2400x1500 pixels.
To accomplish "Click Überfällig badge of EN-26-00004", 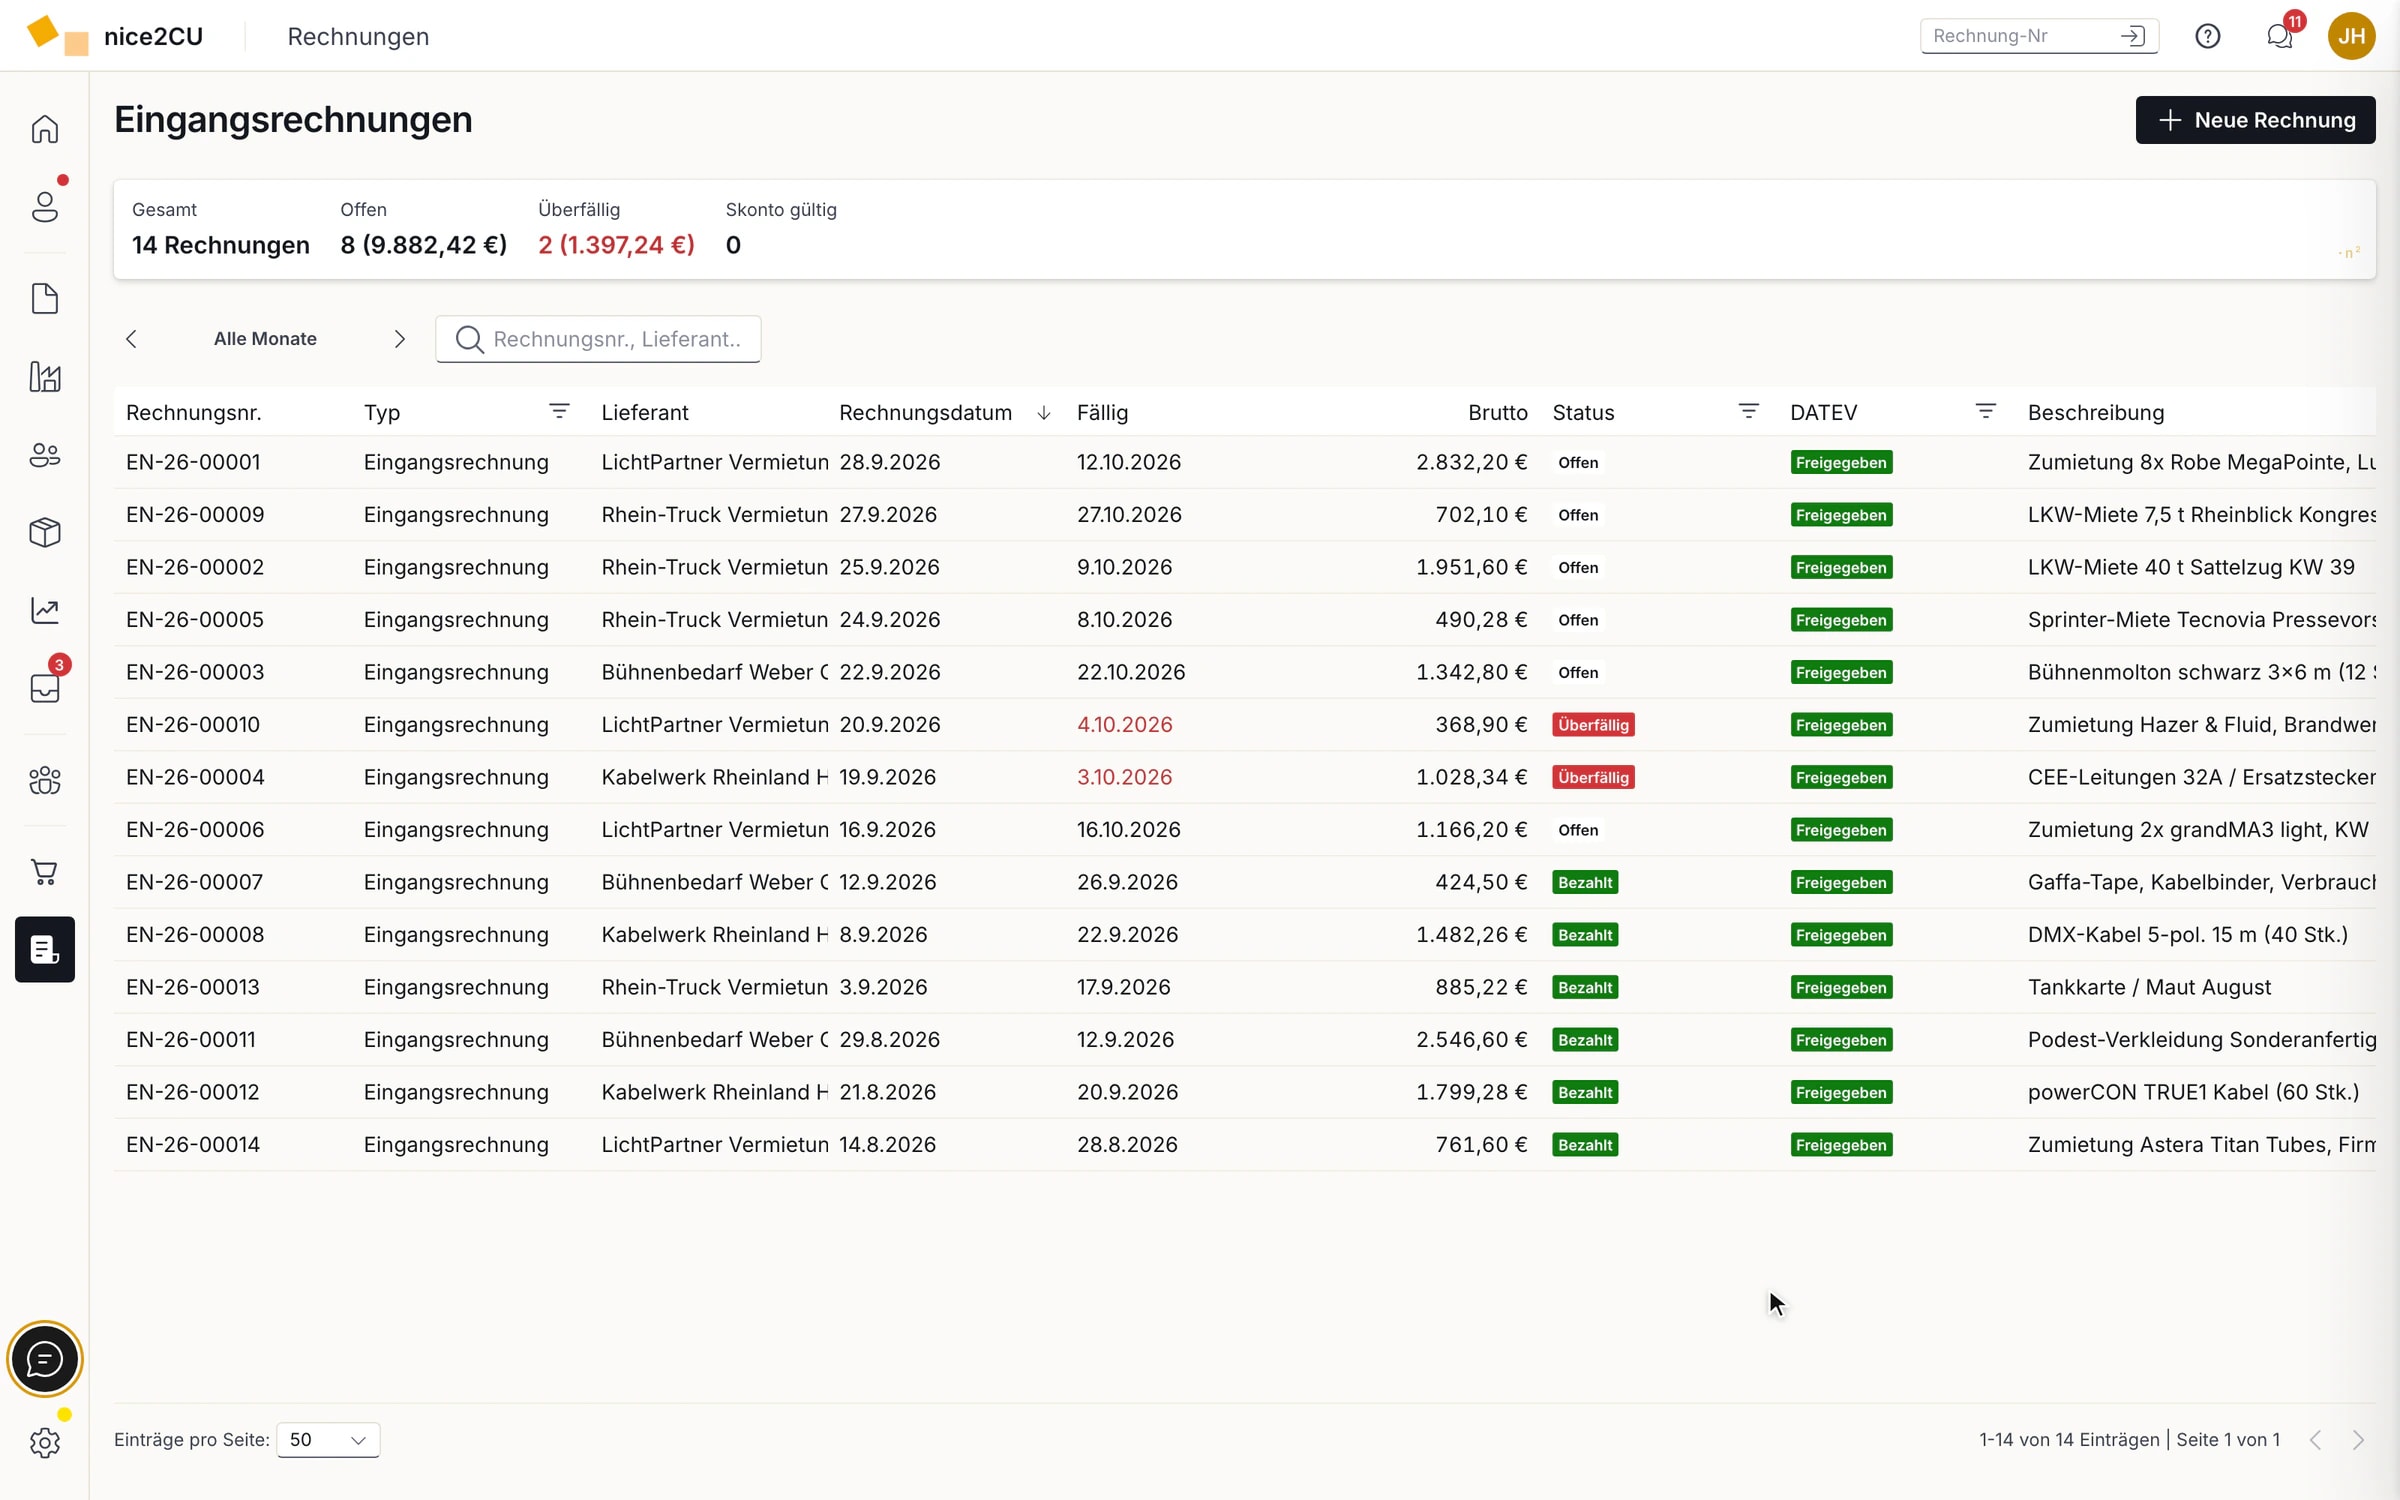I will (1593, 777).
